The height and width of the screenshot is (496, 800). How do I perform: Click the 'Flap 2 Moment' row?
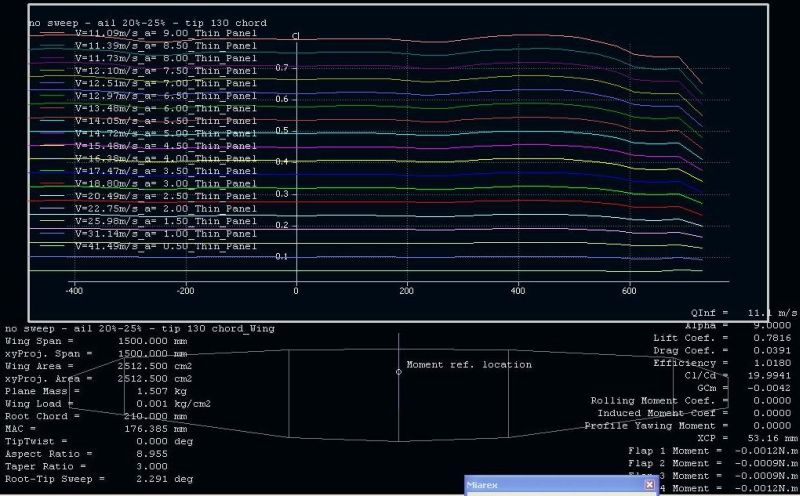(x=713, y=463)
